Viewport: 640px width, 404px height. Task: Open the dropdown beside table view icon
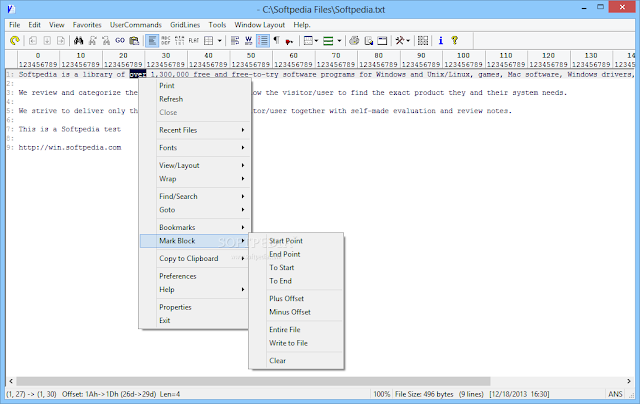tap(220, 40)
